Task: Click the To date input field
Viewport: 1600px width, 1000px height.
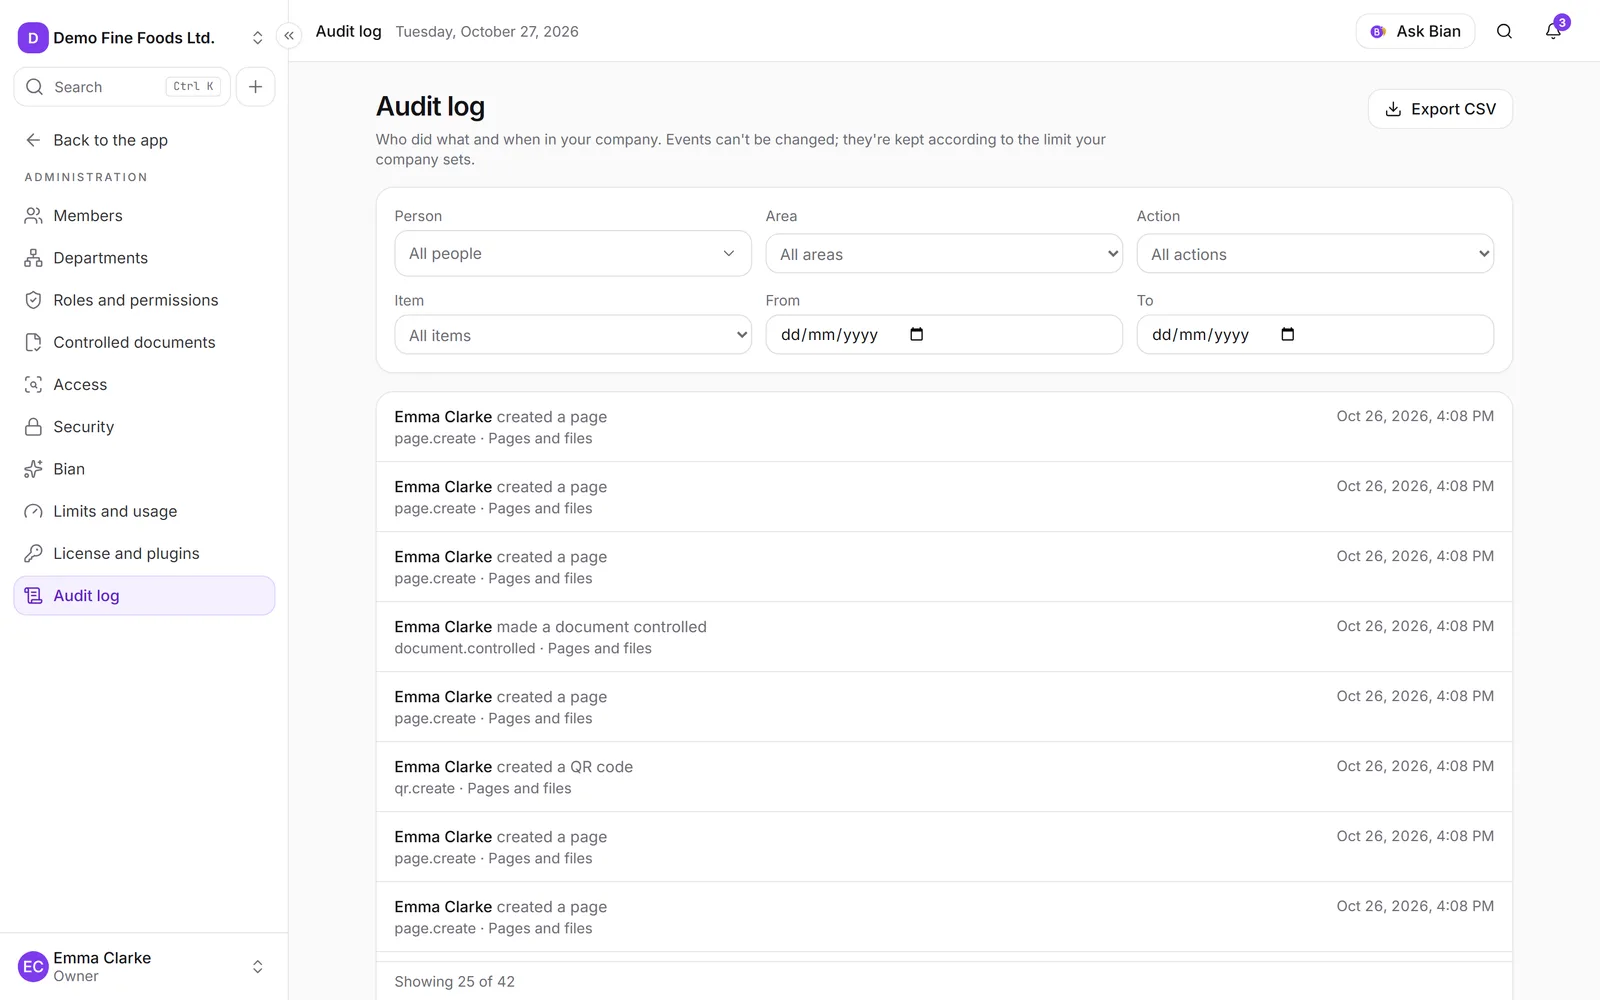Action: pyautogui.click(x=1315, y=334)
